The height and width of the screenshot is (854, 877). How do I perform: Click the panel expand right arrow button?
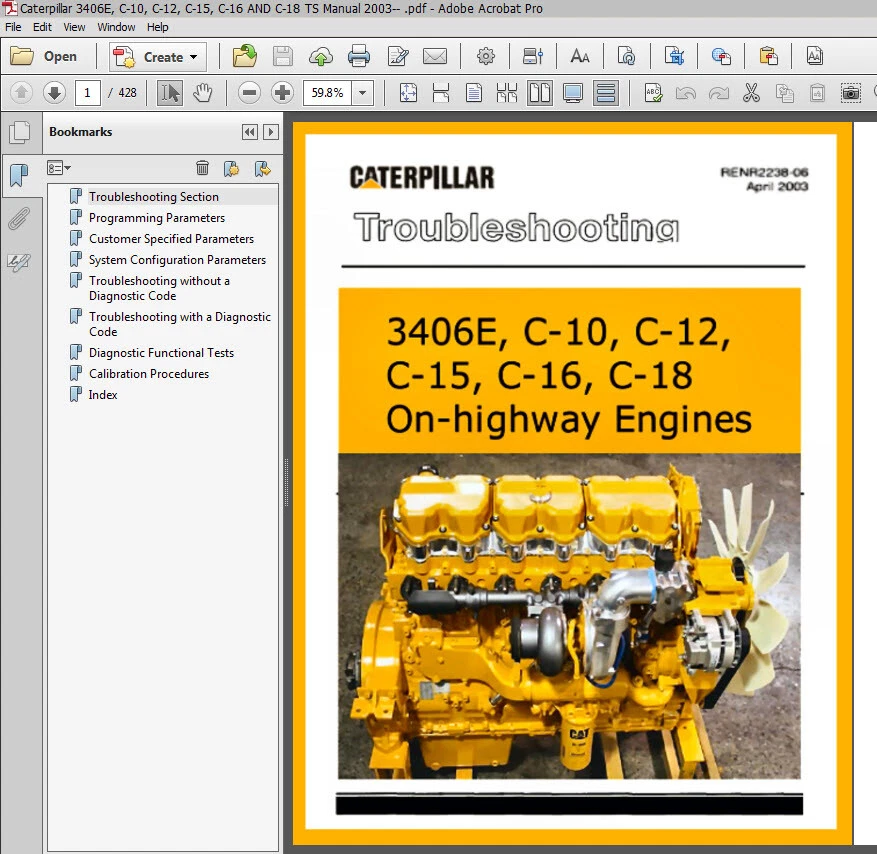pos(271,132)
